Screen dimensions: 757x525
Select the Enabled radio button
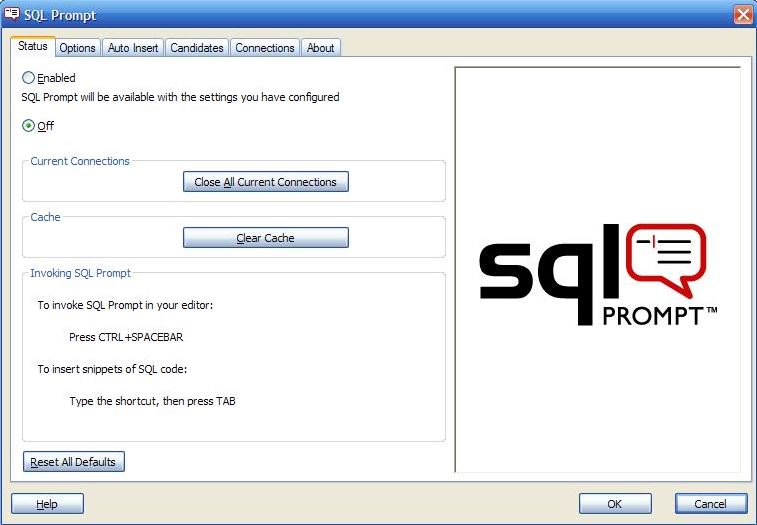pyautogui.click(x=29, y=77)
